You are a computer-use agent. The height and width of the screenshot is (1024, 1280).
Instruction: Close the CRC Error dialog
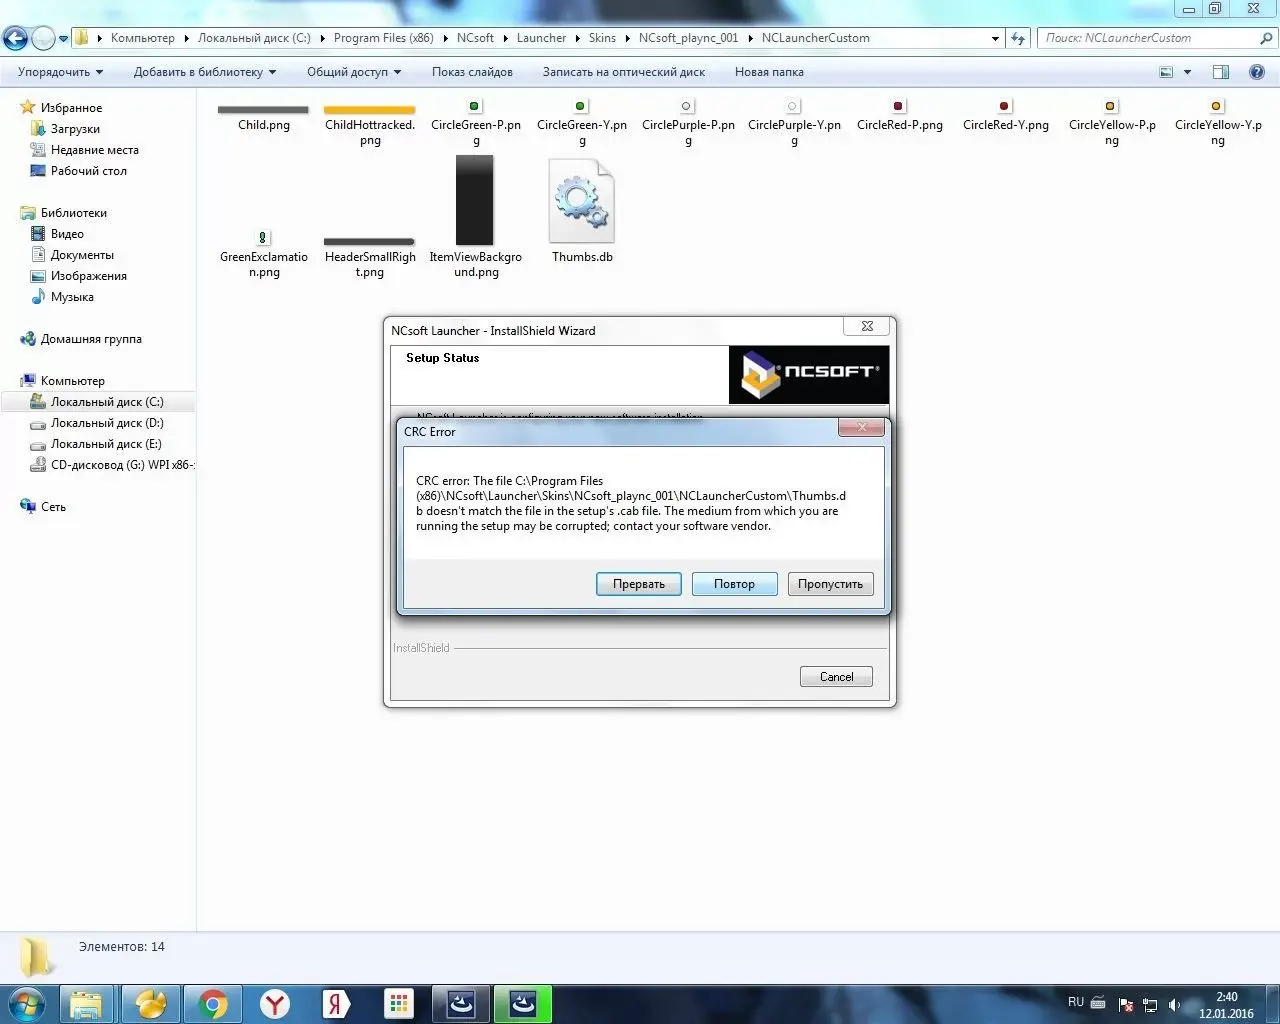click(x=861, y=428)
